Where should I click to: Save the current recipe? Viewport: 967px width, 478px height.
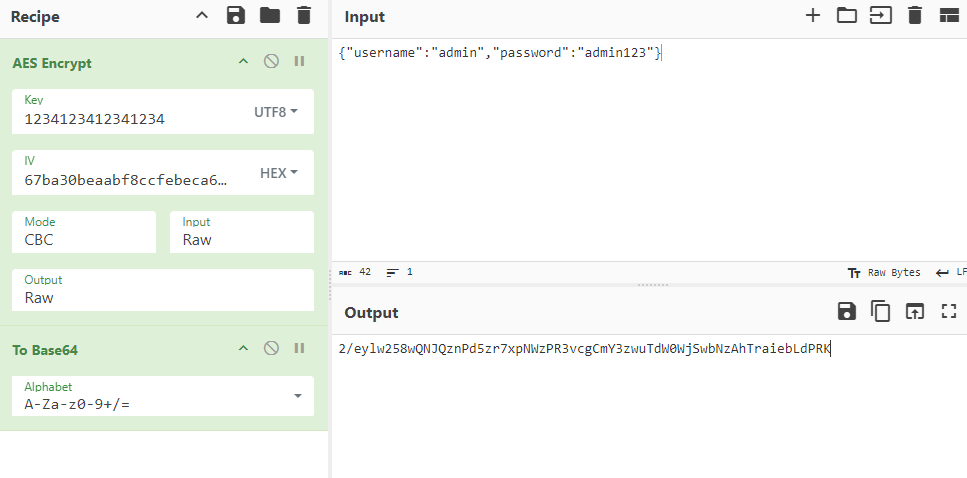tap(236, 15)
